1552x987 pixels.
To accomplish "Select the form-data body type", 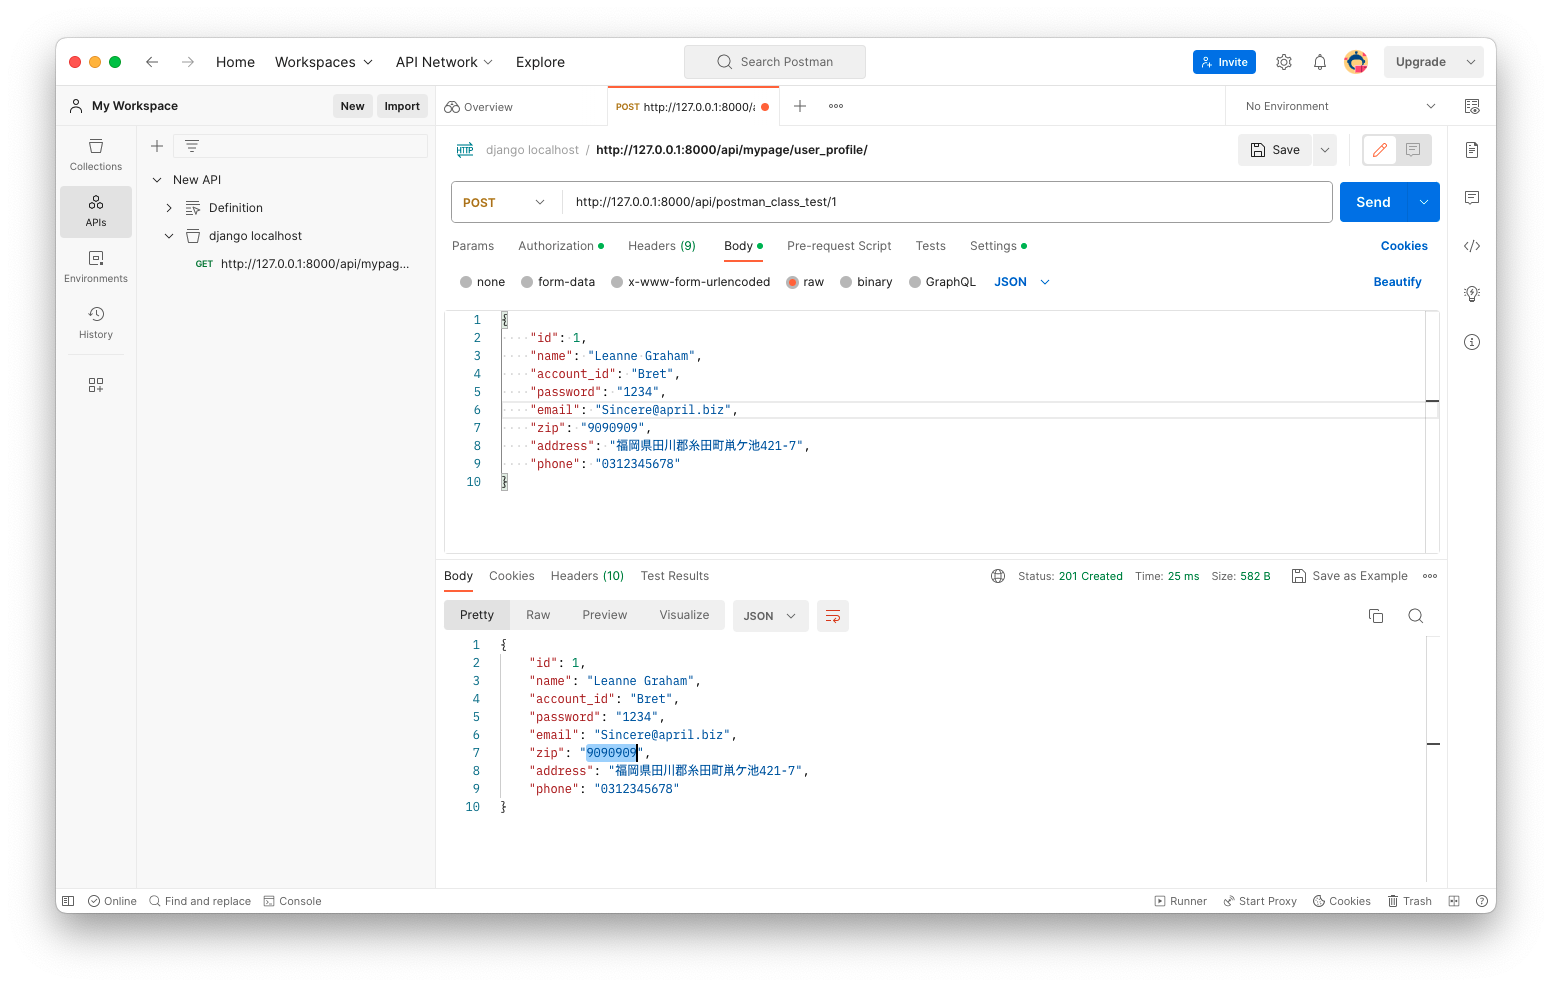I will 558,281.
